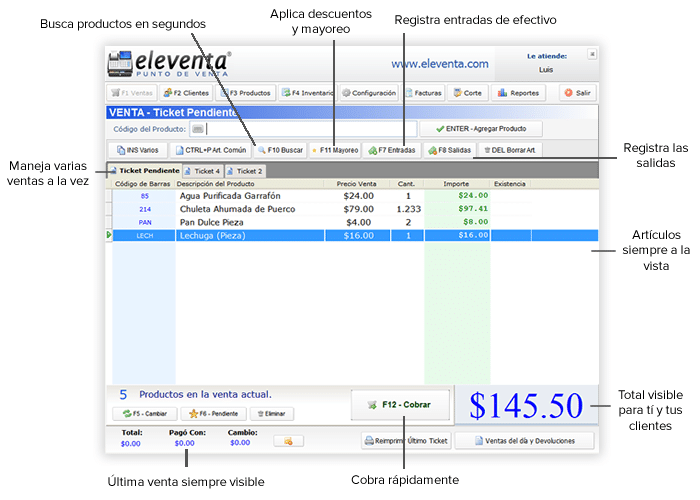This screenshot has height=500, width=700.
Task: Open the F2 Clientes module
Action: pyautogui.click(x=183, y=93)
